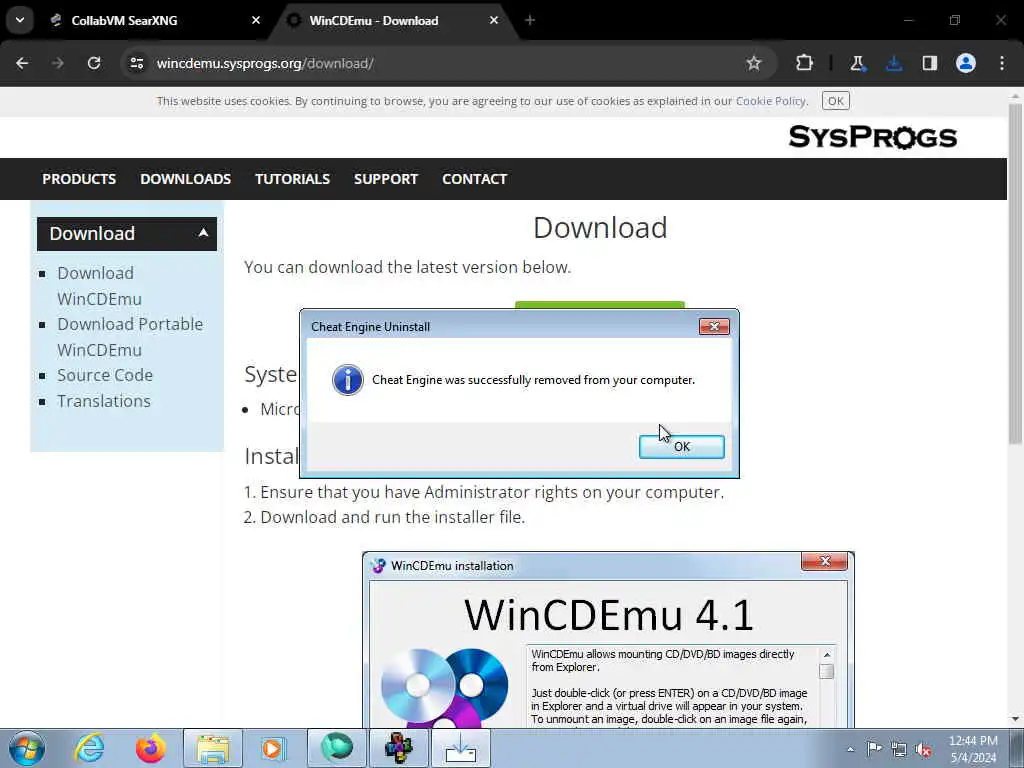This screenshot has width=1024, height=768.
Task: Open the CONTACT menu
Action: pyautogui.click(x=474, y=179)
